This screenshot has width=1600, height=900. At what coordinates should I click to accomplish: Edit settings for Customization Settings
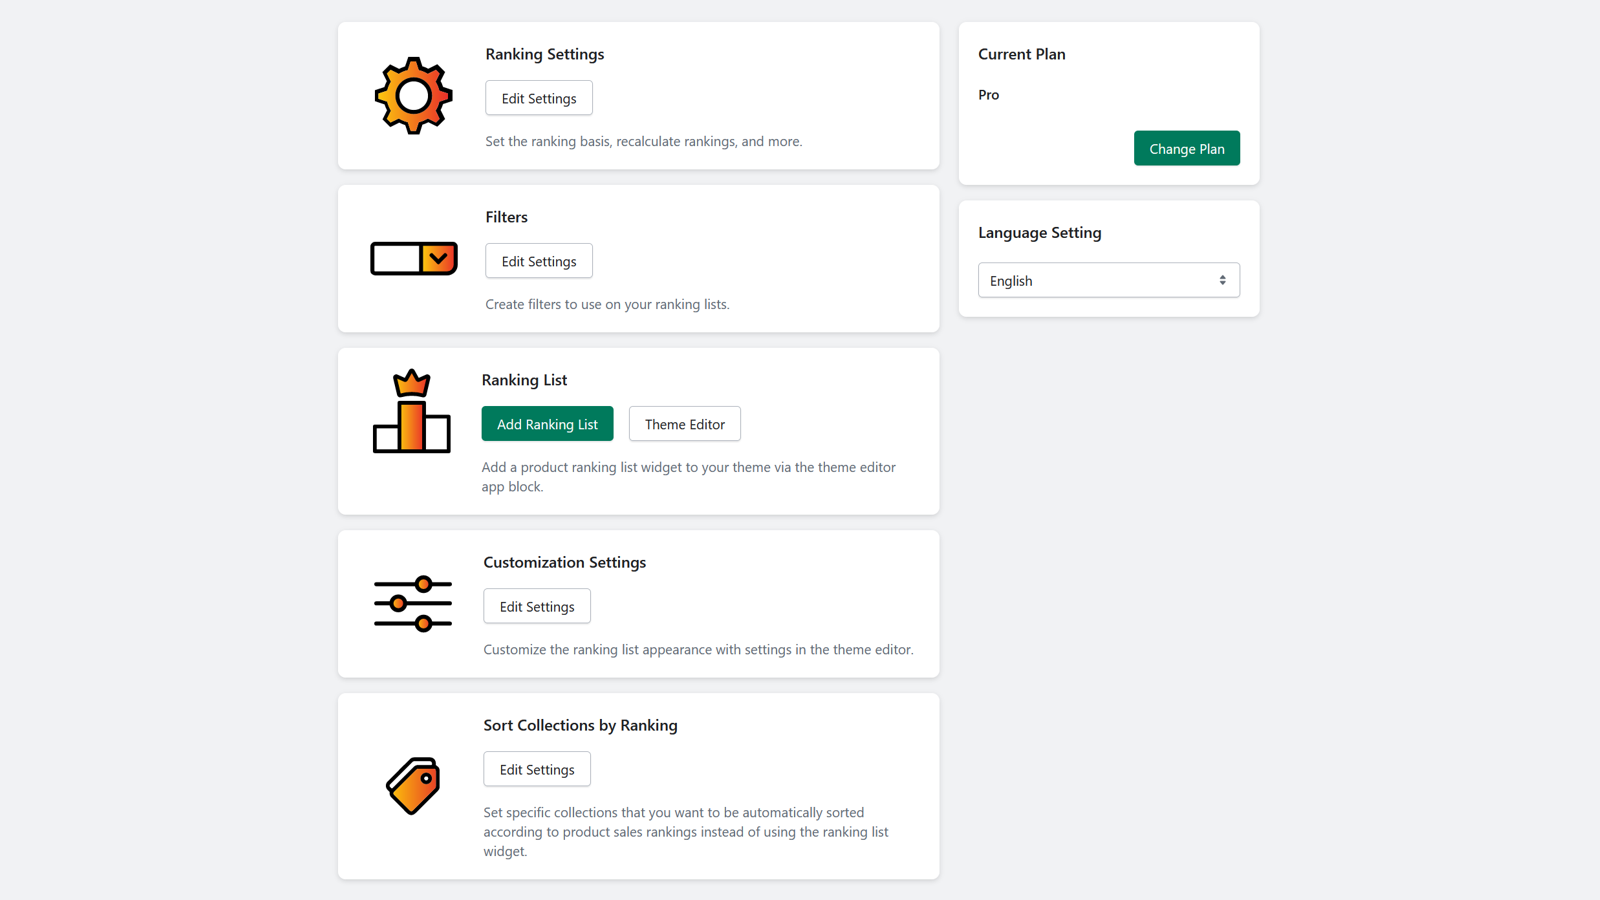click(536, 606)
